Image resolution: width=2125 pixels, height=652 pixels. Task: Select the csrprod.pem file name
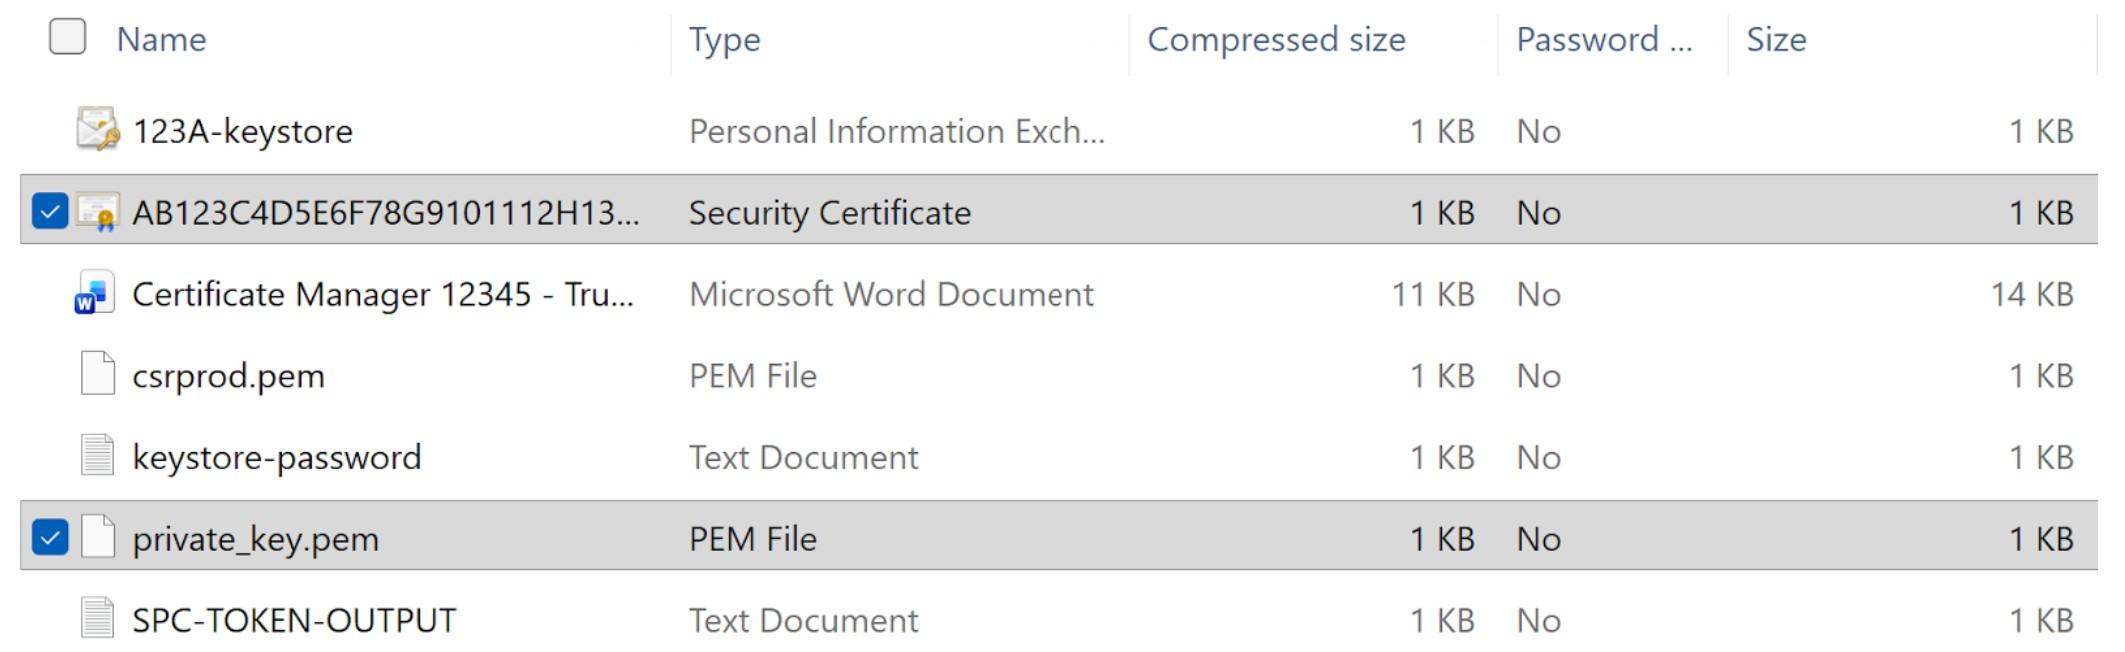[228, 376]
